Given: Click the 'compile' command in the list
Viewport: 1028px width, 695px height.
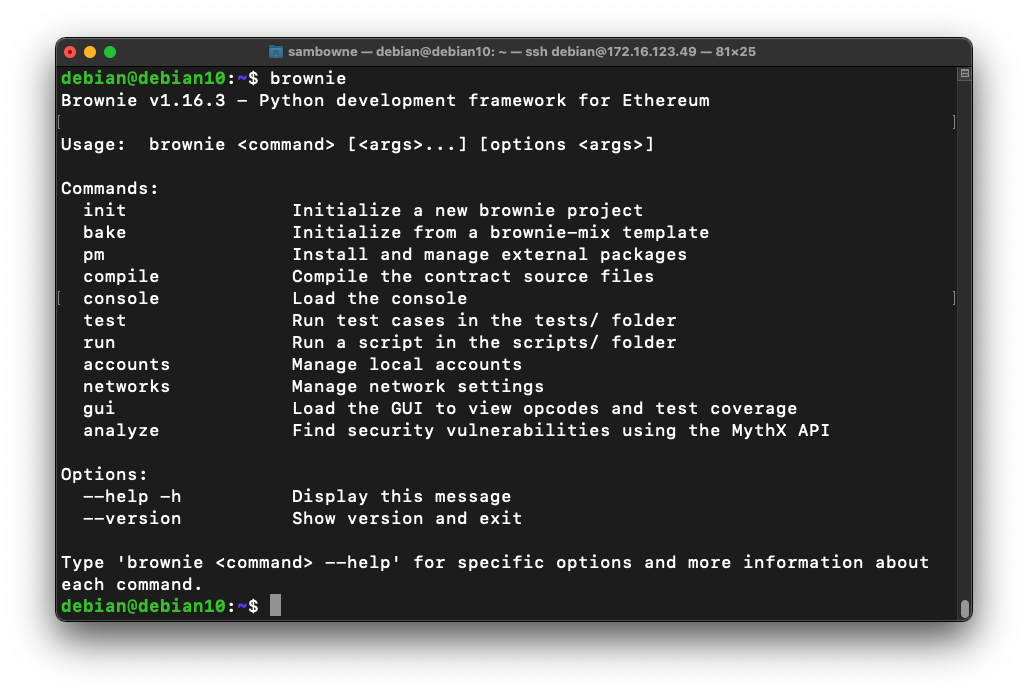Looking at the screenshot, I should click(121, 276).
